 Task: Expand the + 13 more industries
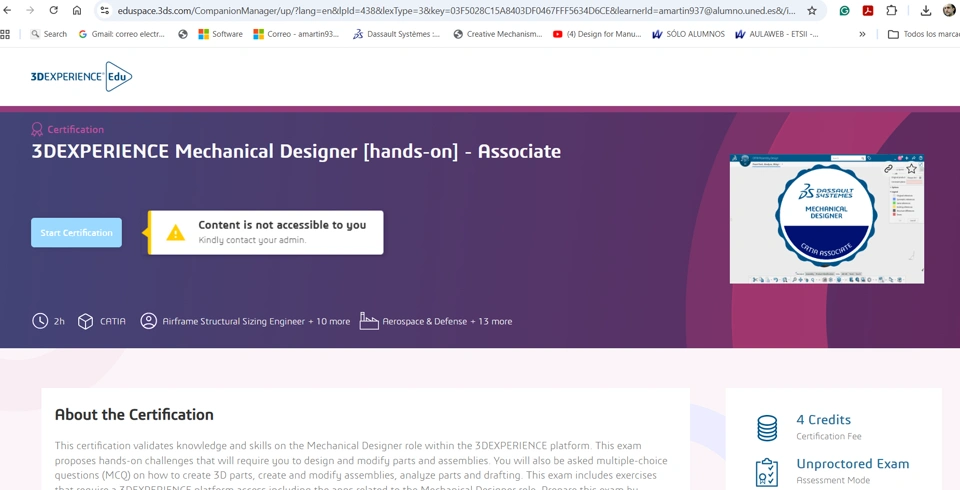(x=491, y=322)
